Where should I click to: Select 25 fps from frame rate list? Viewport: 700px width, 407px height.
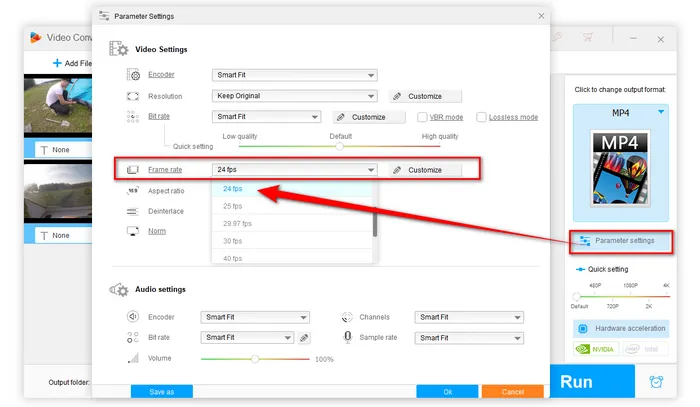click(x=233, y=205)
